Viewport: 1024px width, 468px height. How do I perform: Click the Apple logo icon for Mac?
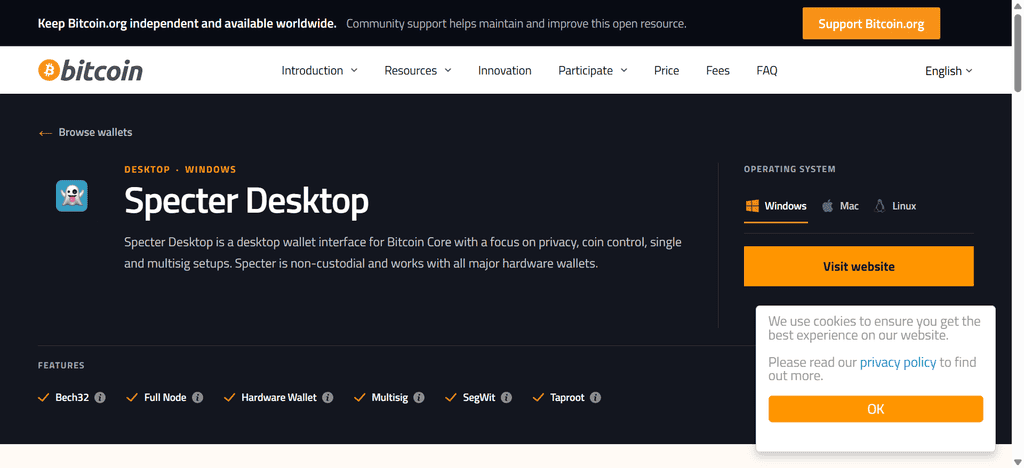pos(827,206)
